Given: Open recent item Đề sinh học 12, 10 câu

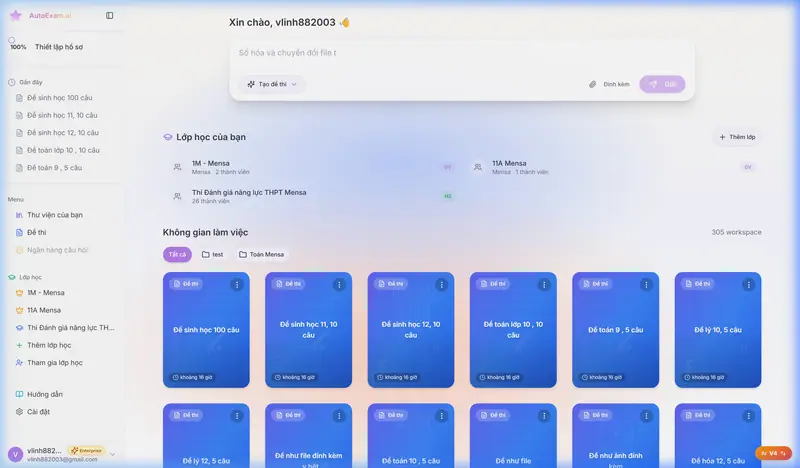Looking at the screenshot, I should 63,133.
